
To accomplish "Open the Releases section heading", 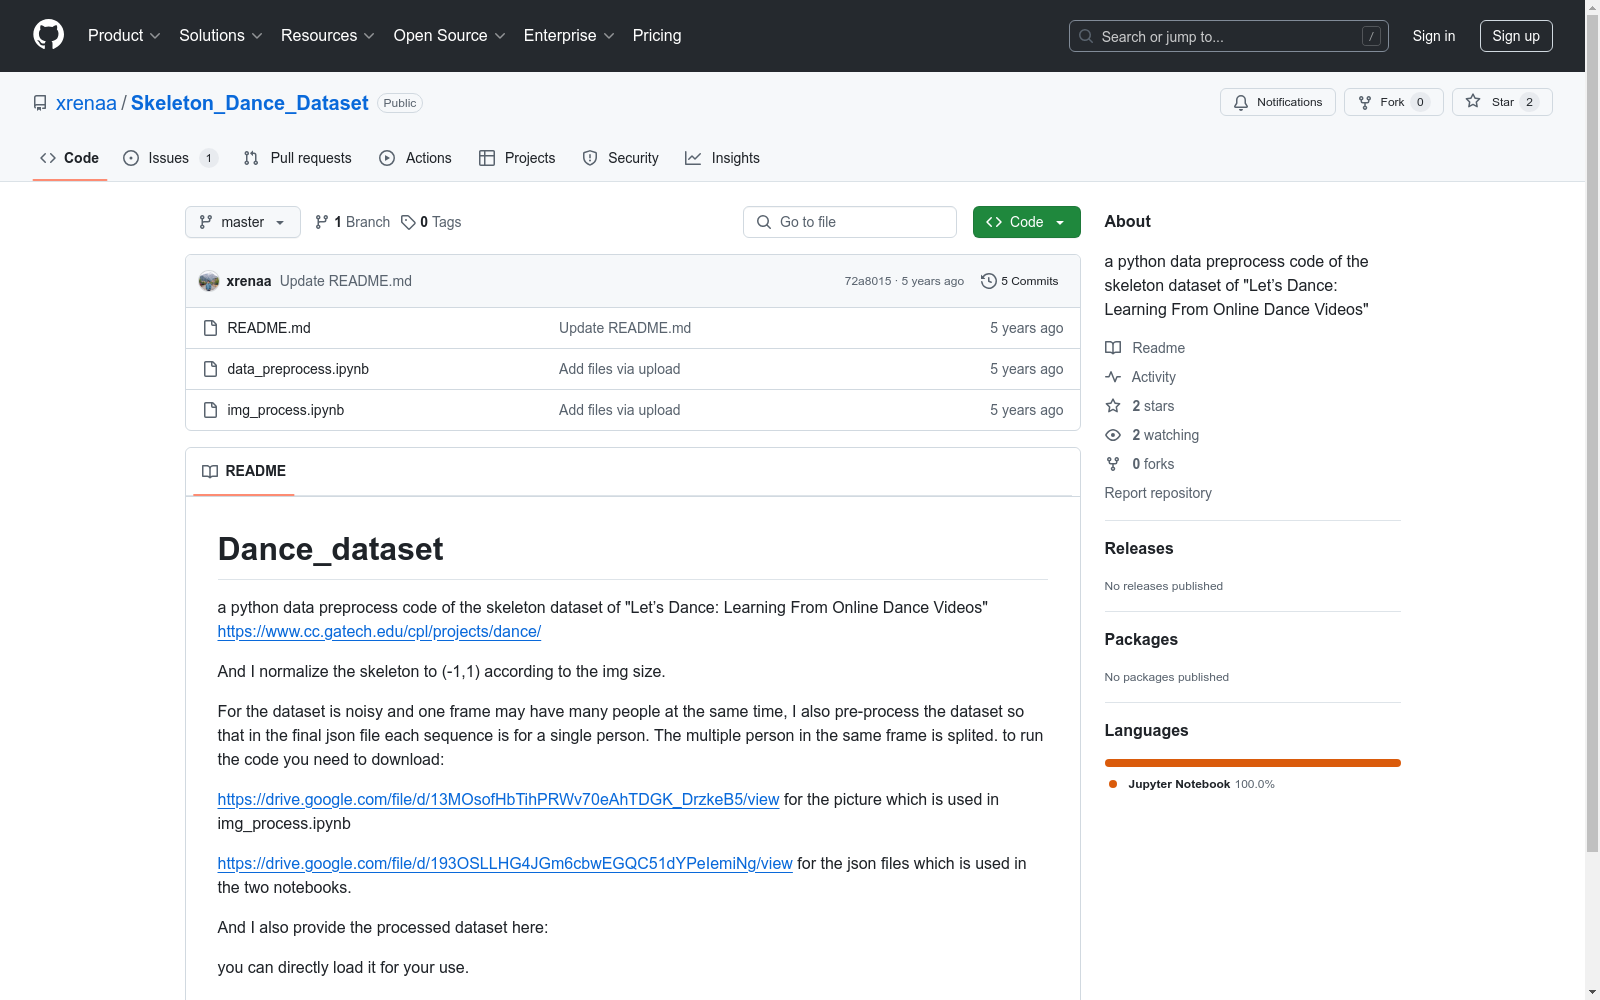I will [1139, 548].
